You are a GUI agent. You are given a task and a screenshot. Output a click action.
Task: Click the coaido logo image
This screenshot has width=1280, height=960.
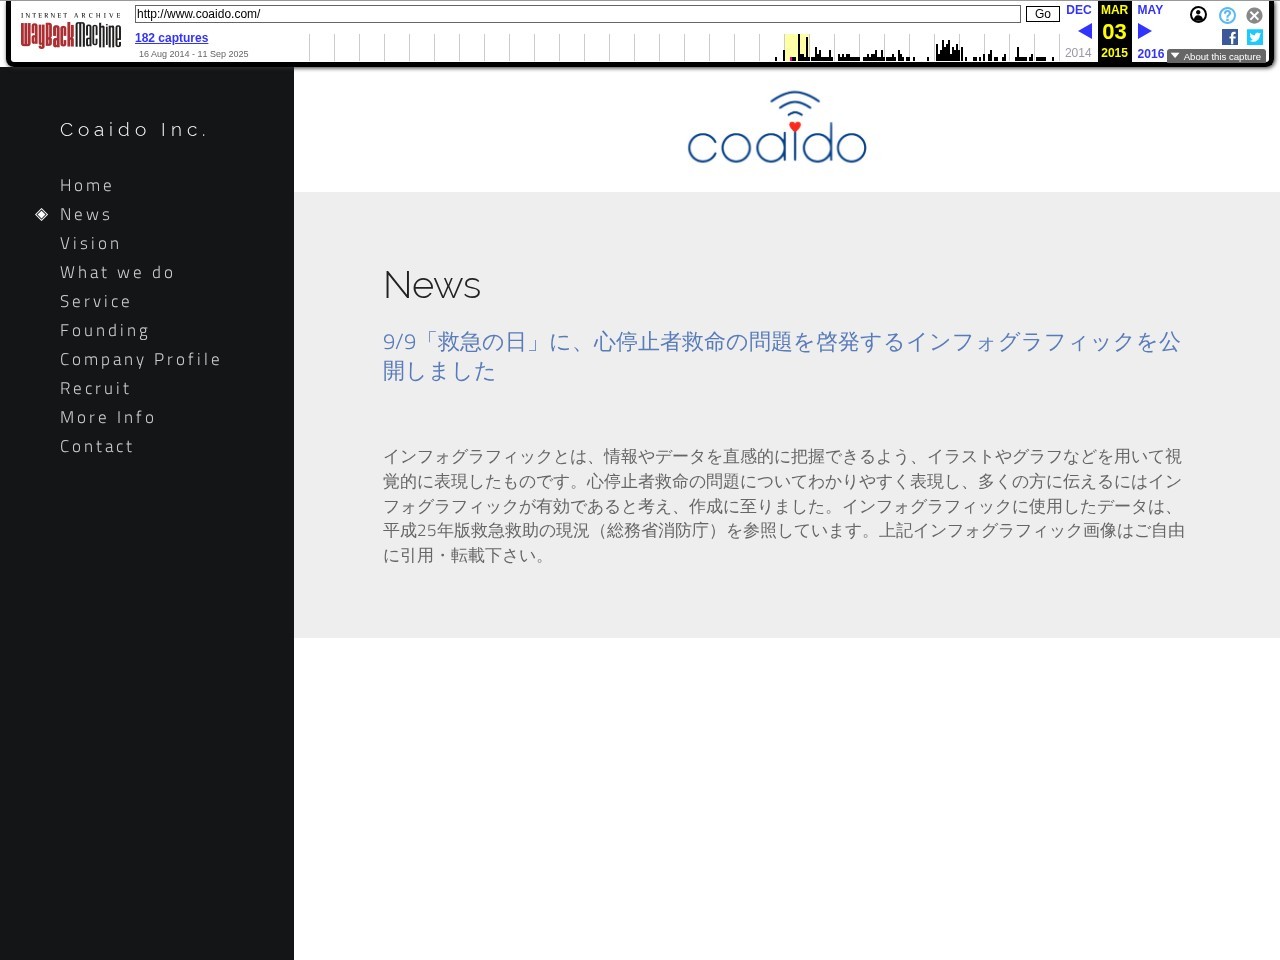(x=777, y=128)
